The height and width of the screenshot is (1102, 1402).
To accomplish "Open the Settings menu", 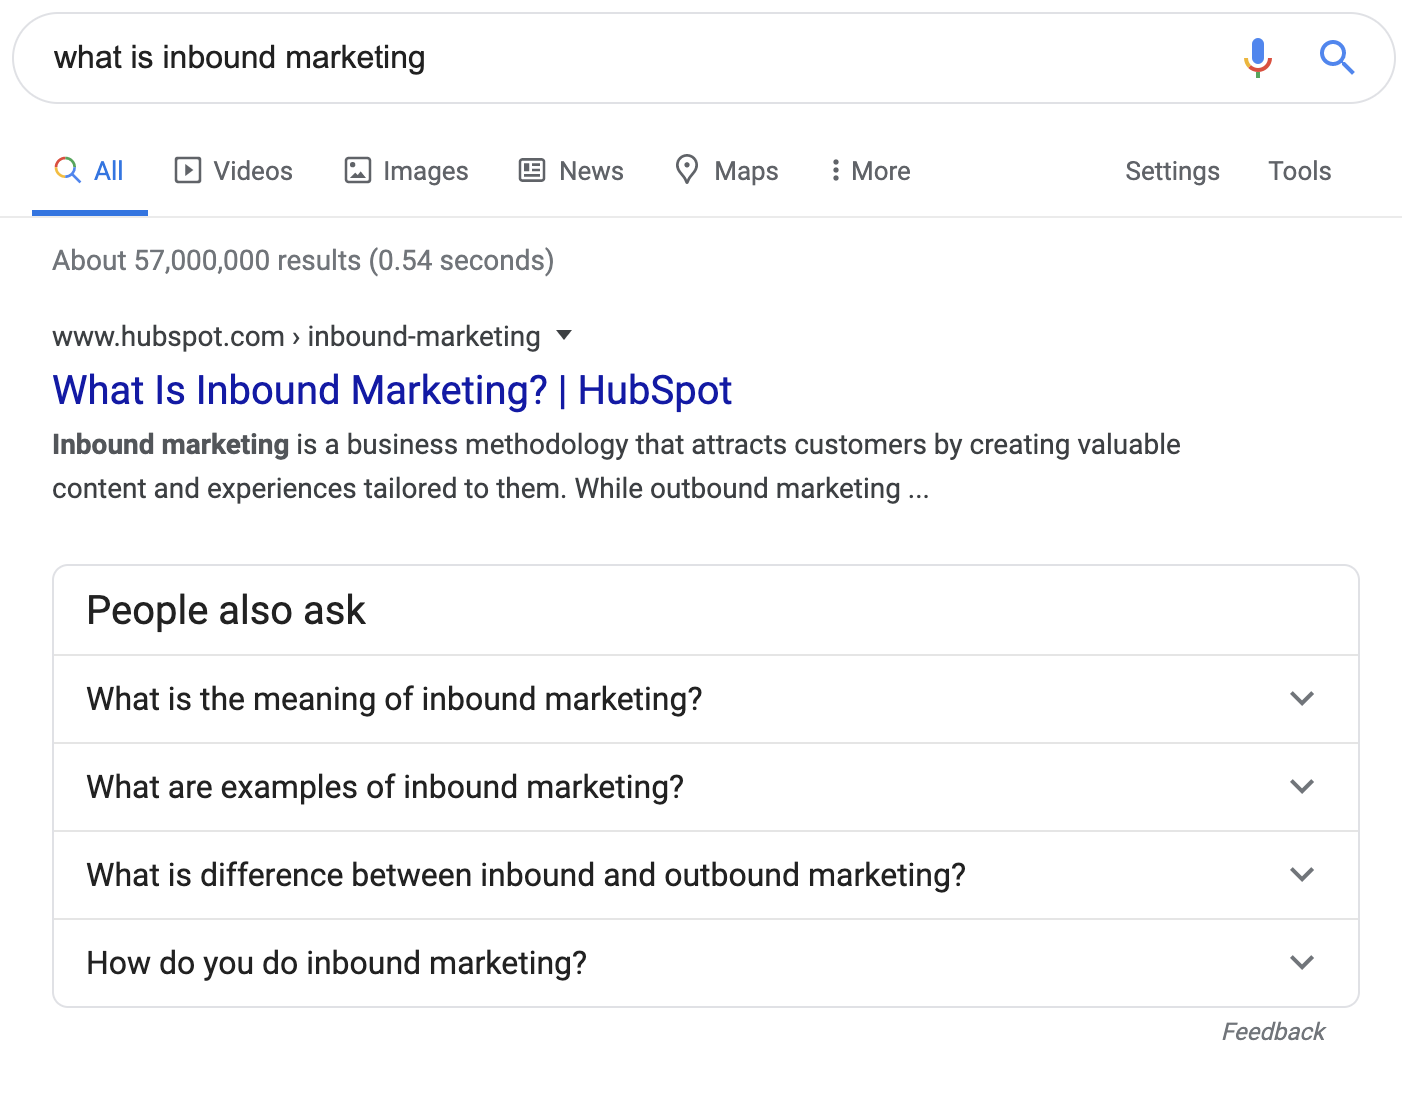I will [1172, 171].
